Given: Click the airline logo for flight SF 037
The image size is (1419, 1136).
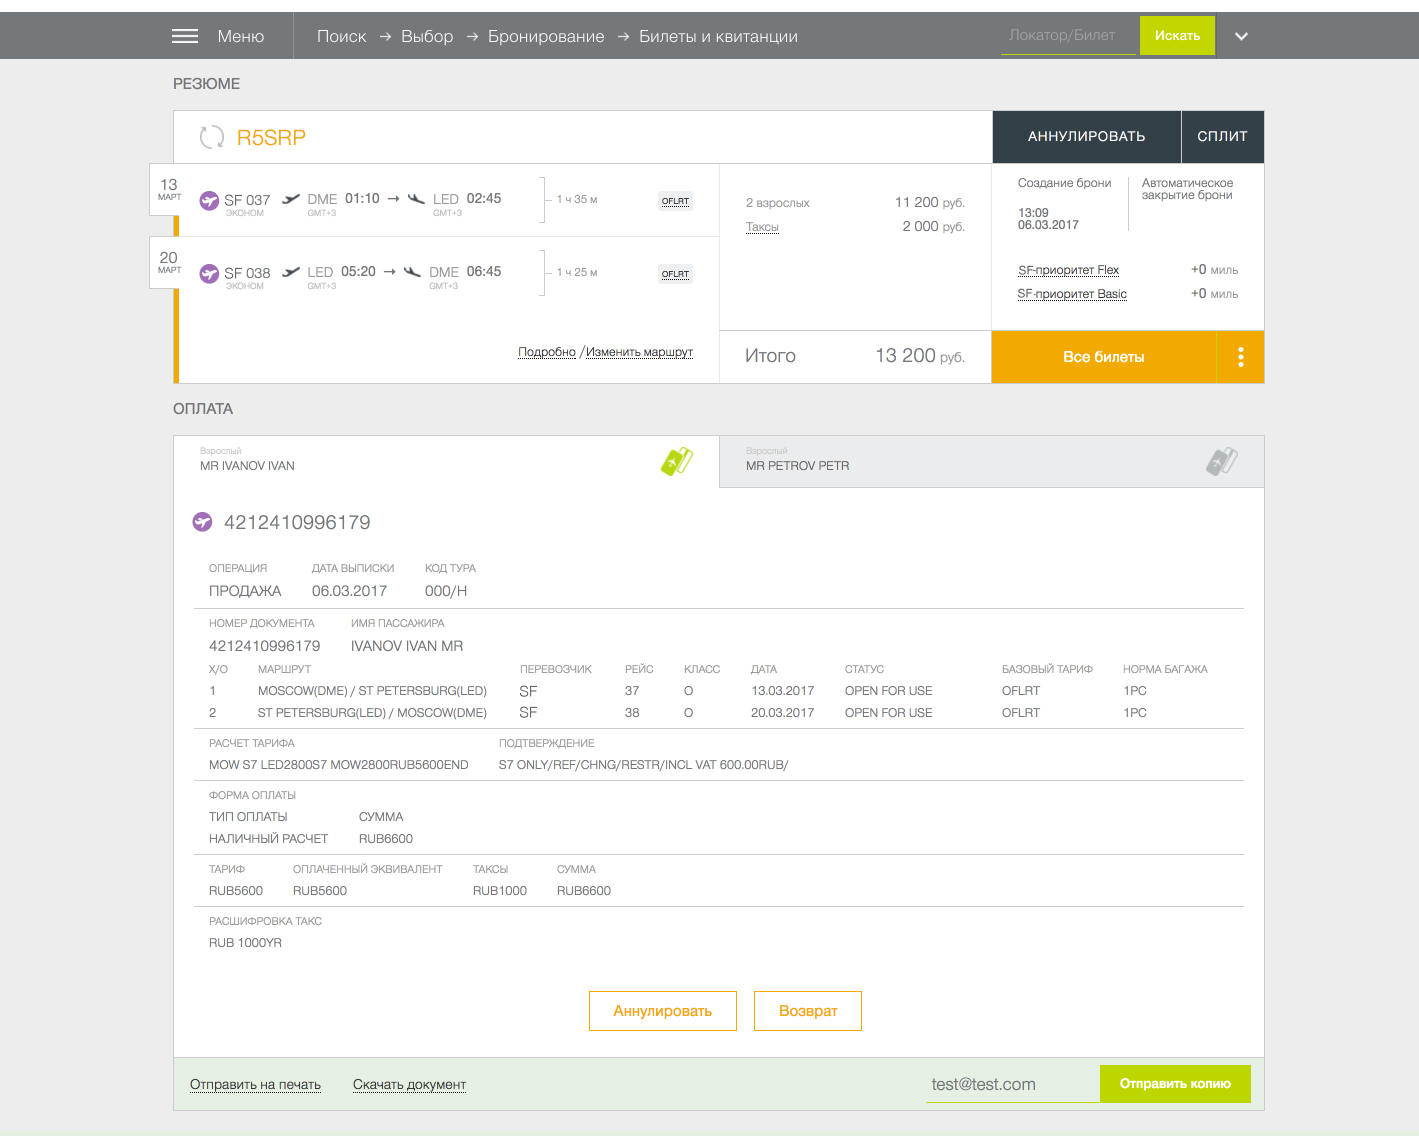Looking at the screenshot, I should tap(209, 200).
